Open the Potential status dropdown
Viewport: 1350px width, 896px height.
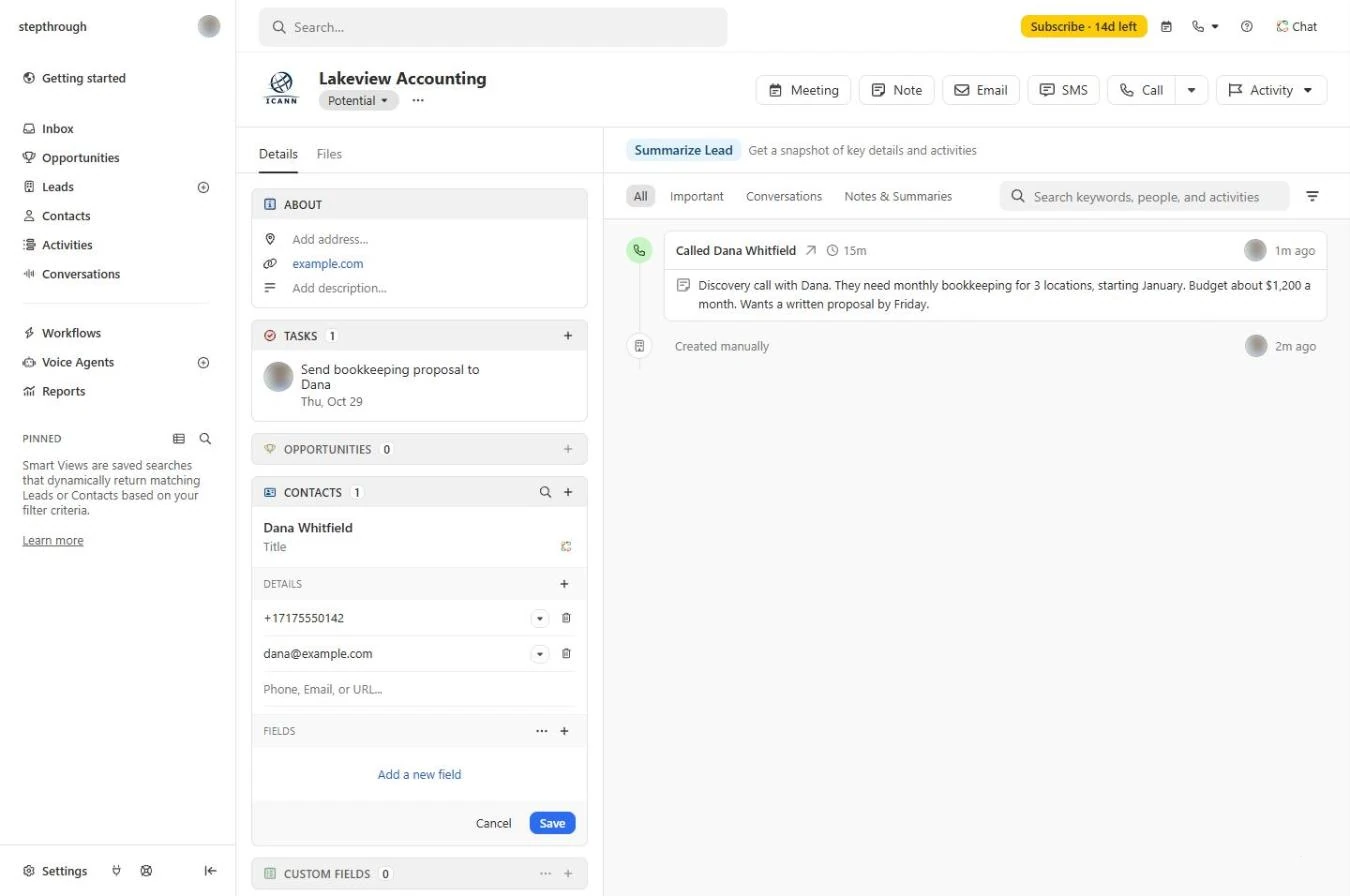coord(359,101)
